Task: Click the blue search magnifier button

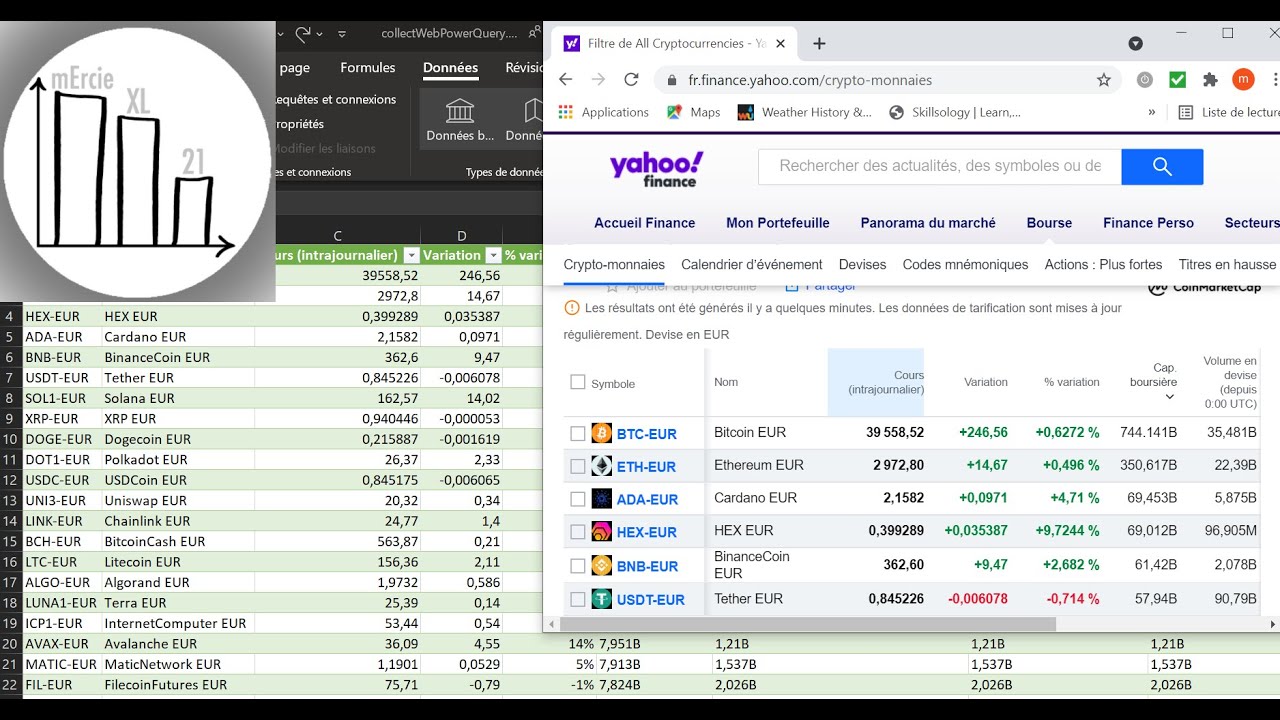Action: (1162, 167)
